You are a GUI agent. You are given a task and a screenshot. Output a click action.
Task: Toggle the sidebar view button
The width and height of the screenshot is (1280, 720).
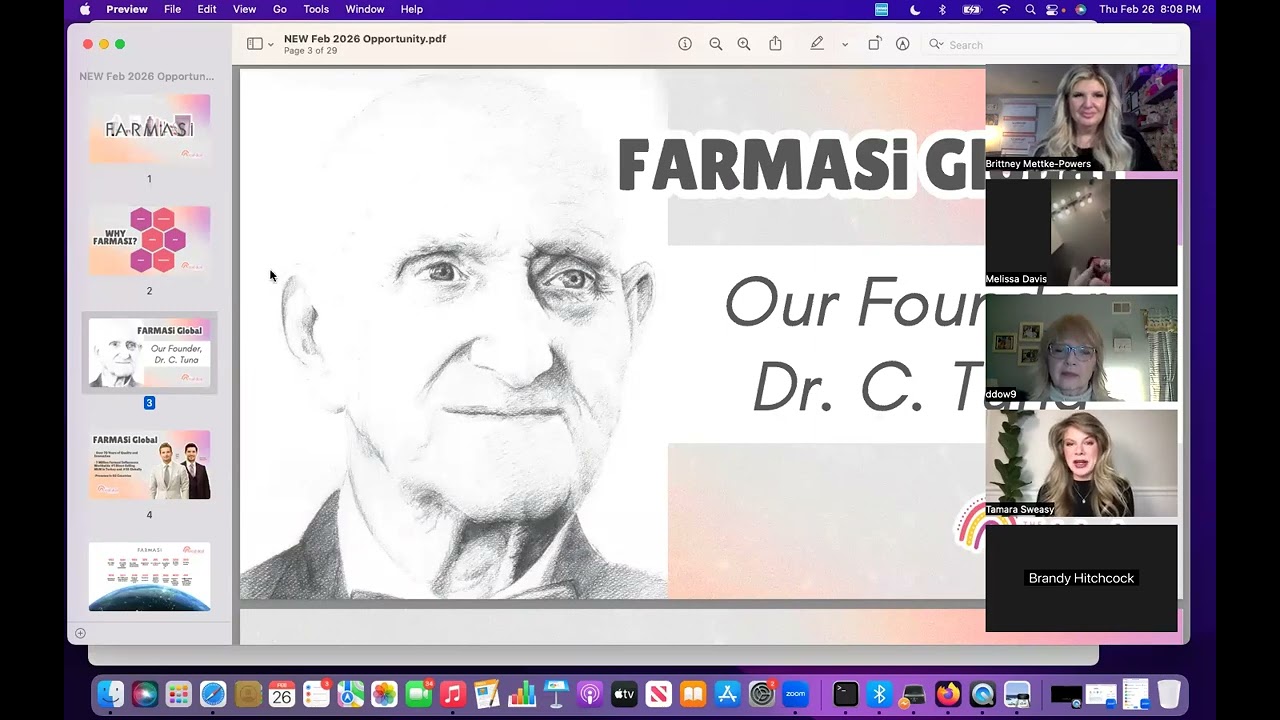click(255, 44)
